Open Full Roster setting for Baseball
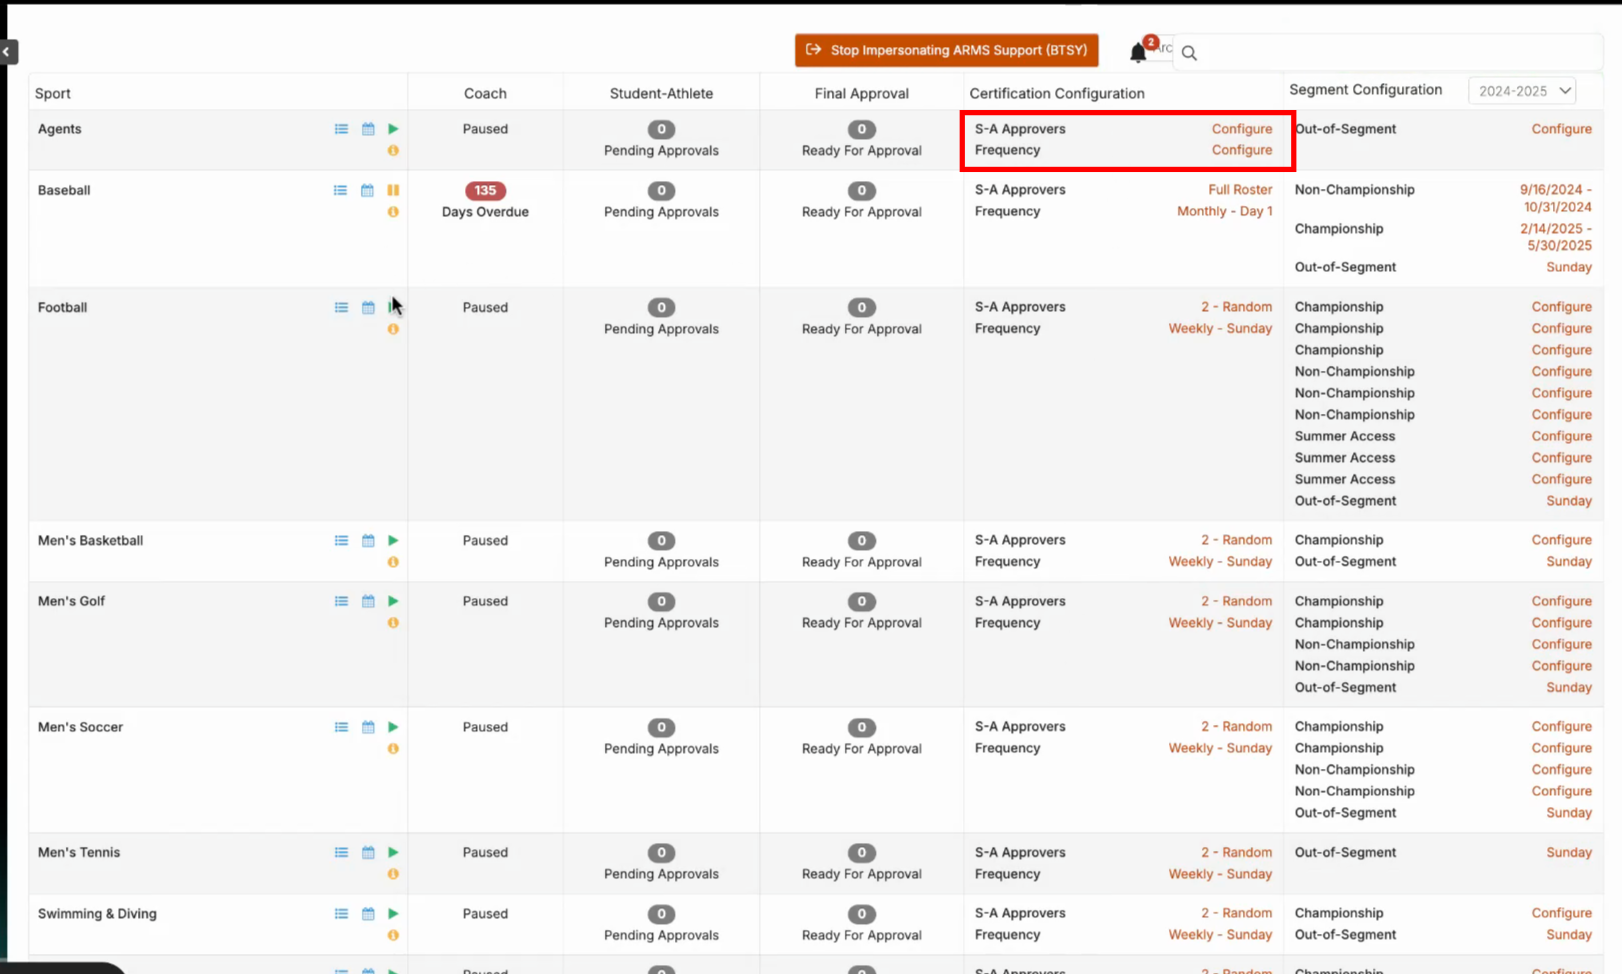Screen dimensions: 1622x974 1240,190
